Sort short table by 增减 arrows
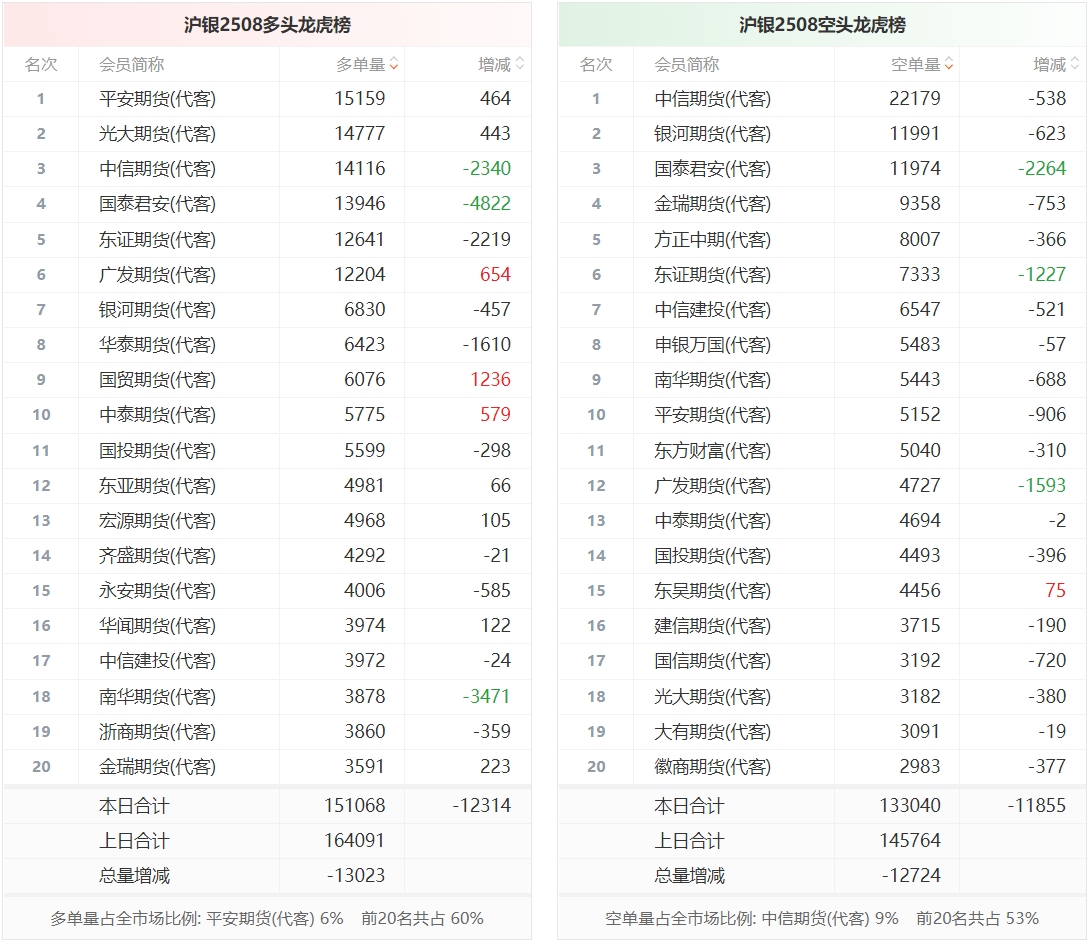1091x944 pixels. [x=1075, y=64]
